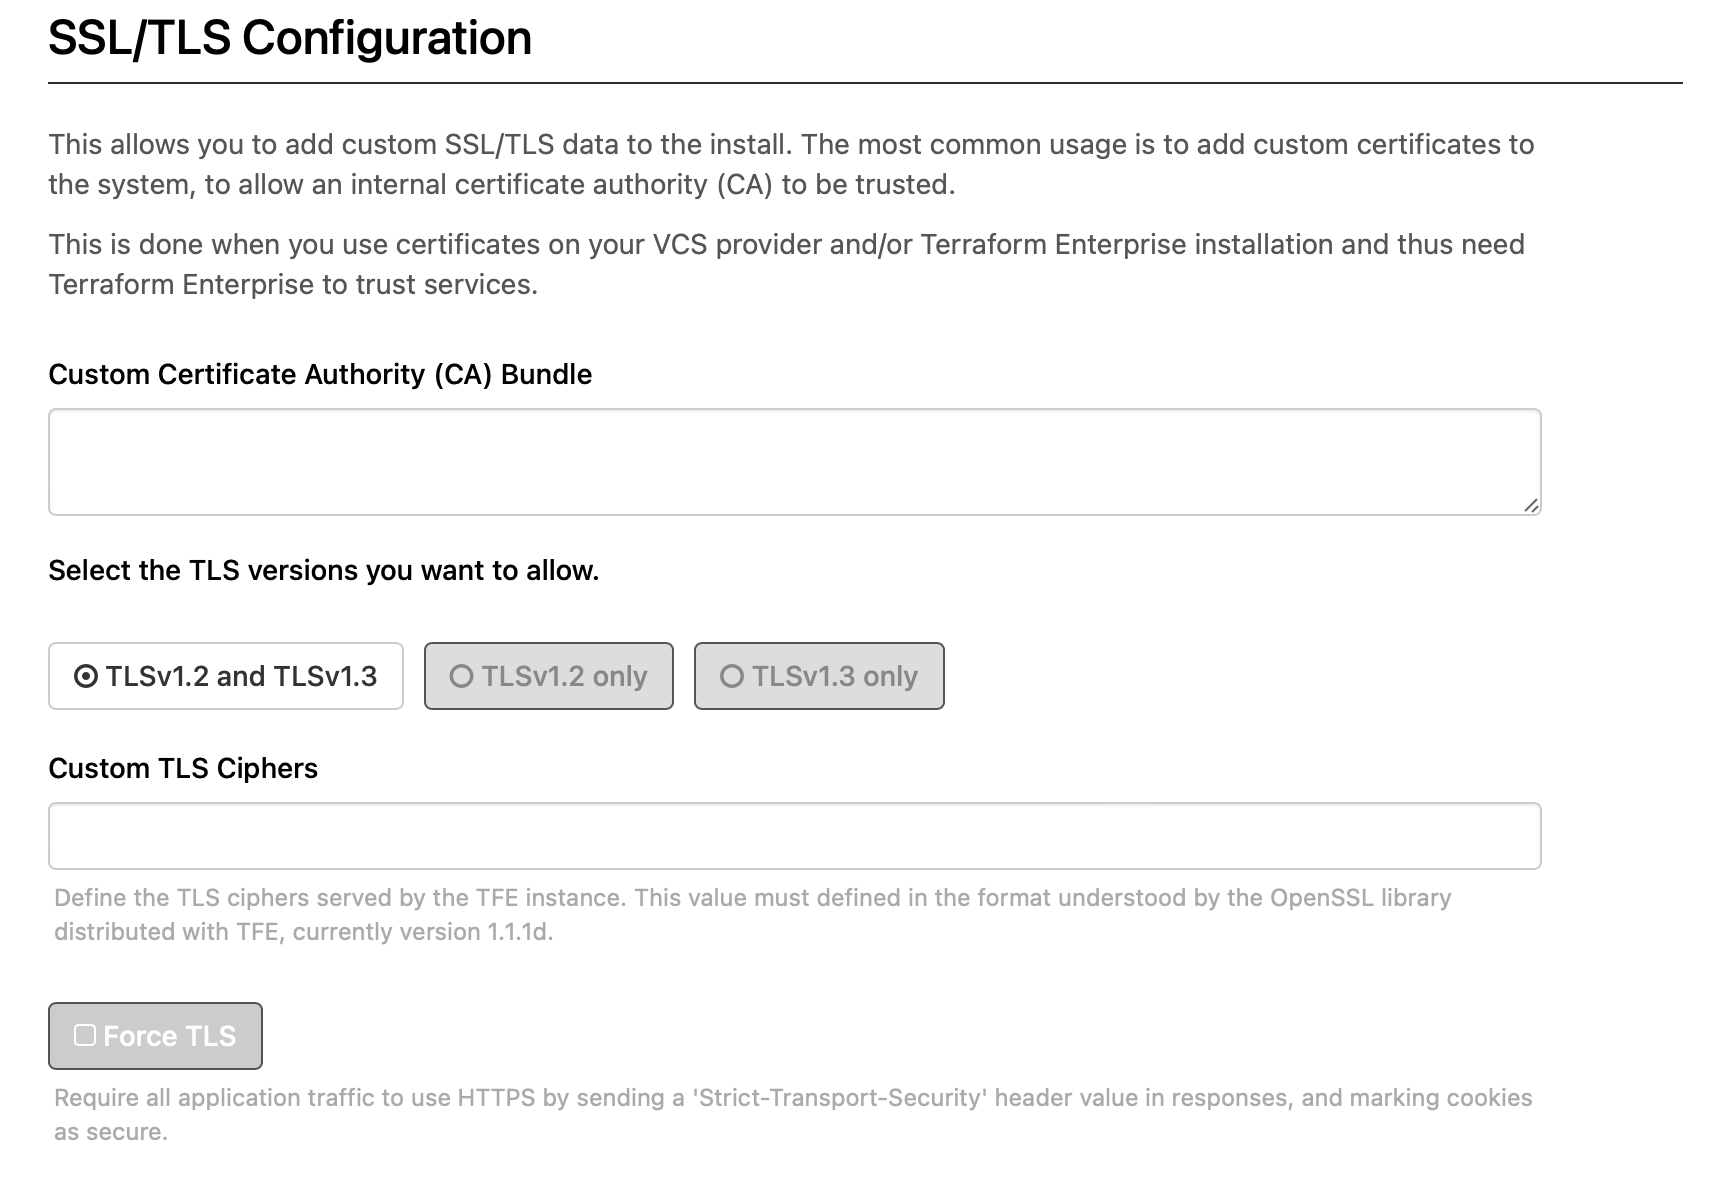Click the "SSL/TLS Configuration" heading
Image resolution: width=1734 pixels, height=1194 pixels.
coord(290,38)
